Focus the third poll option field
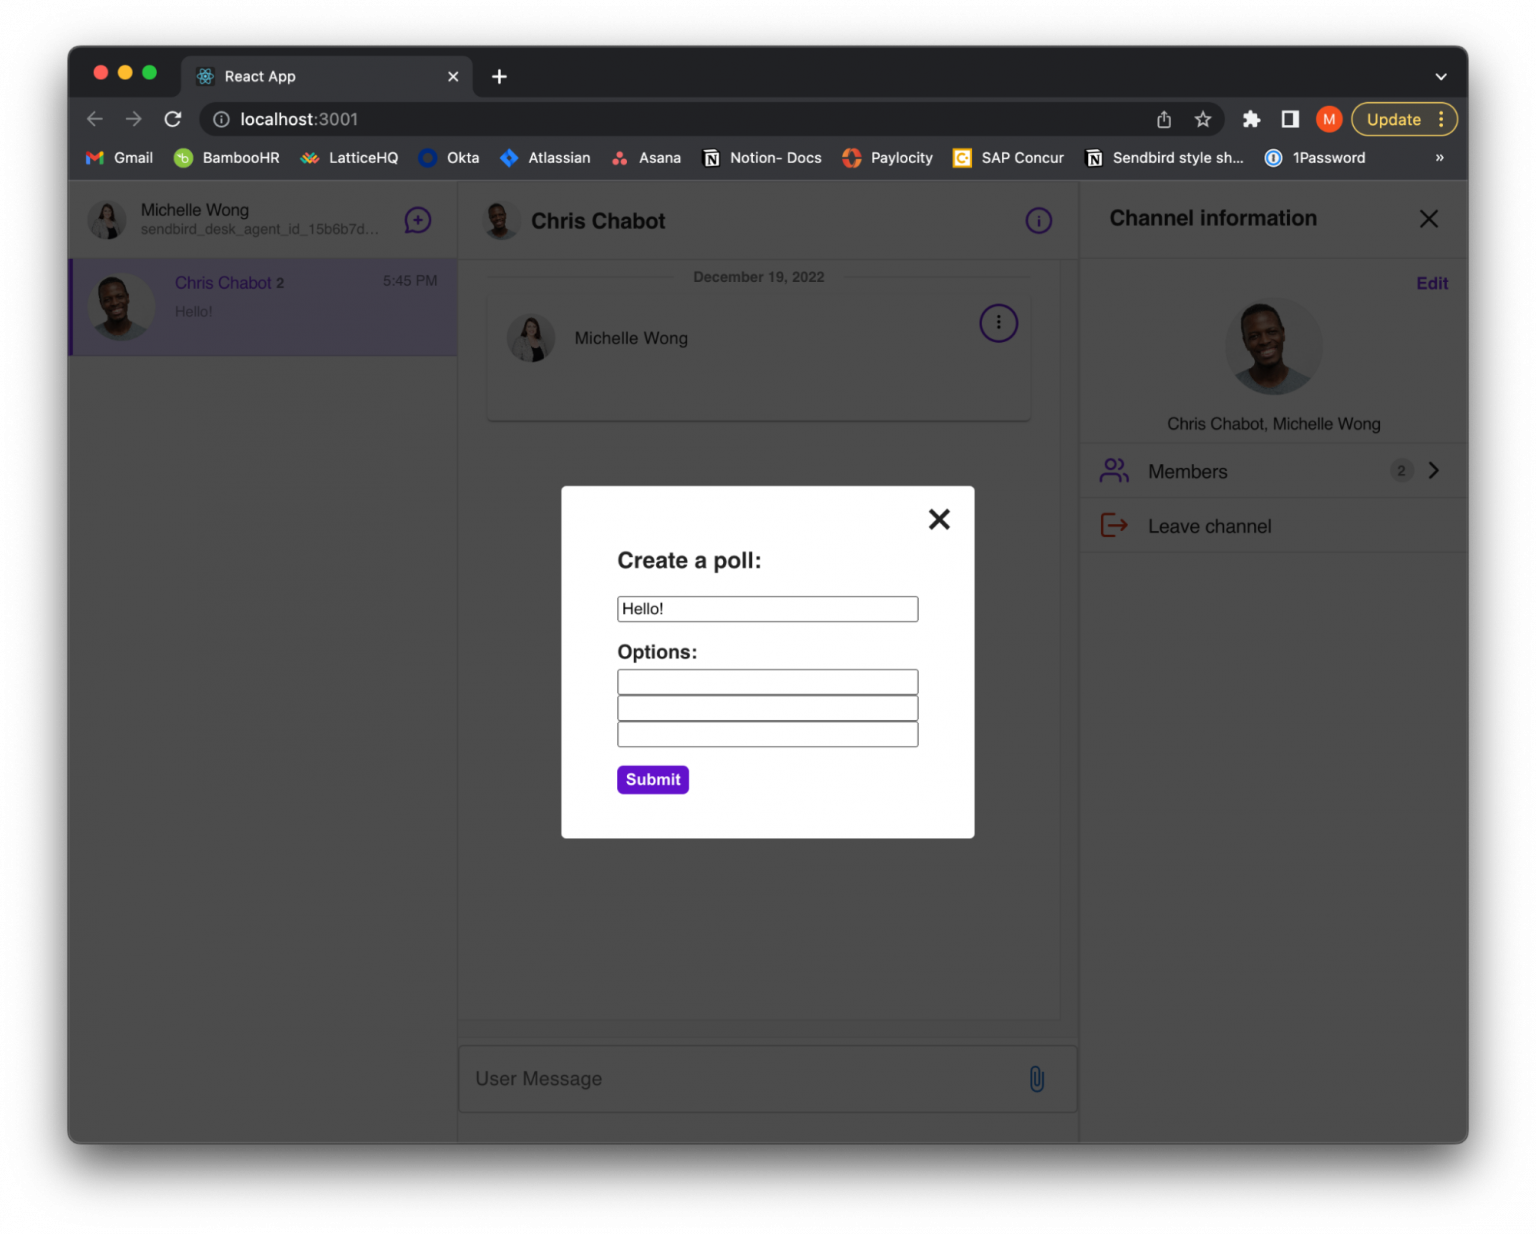The width and height of the screenshot is (1536, 1234). tap(767, 734)
